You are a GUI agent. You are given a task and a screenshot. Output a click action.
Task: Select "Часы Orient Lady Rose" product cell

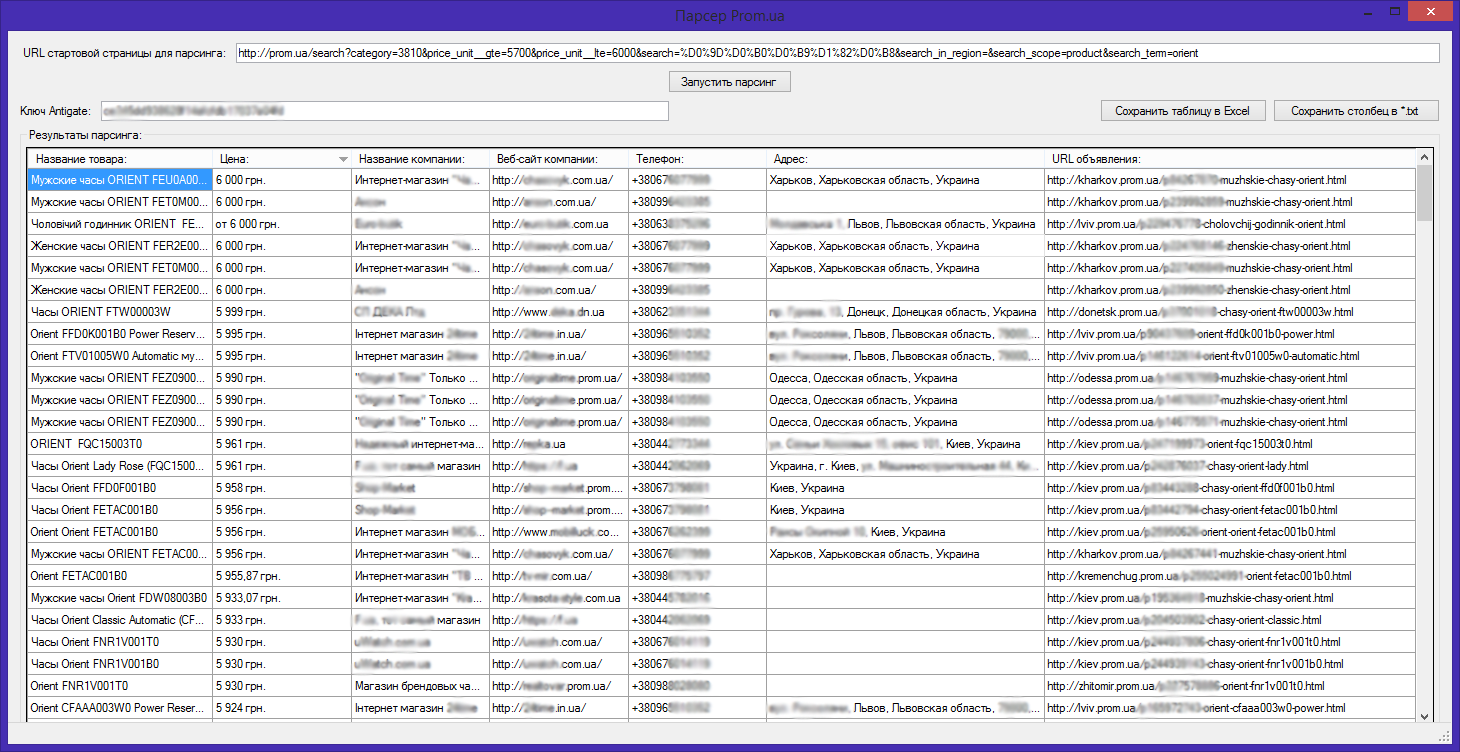pos(120,466)
